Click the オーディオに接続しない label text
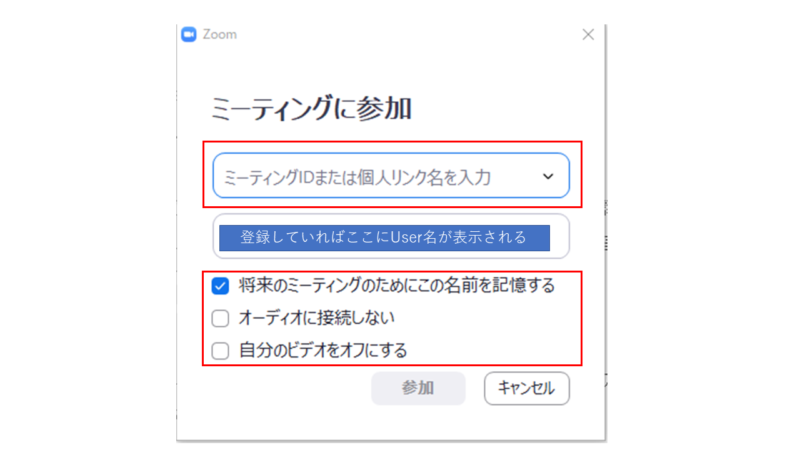The width and height of the screenshot is (800, 450). (316, 318)
